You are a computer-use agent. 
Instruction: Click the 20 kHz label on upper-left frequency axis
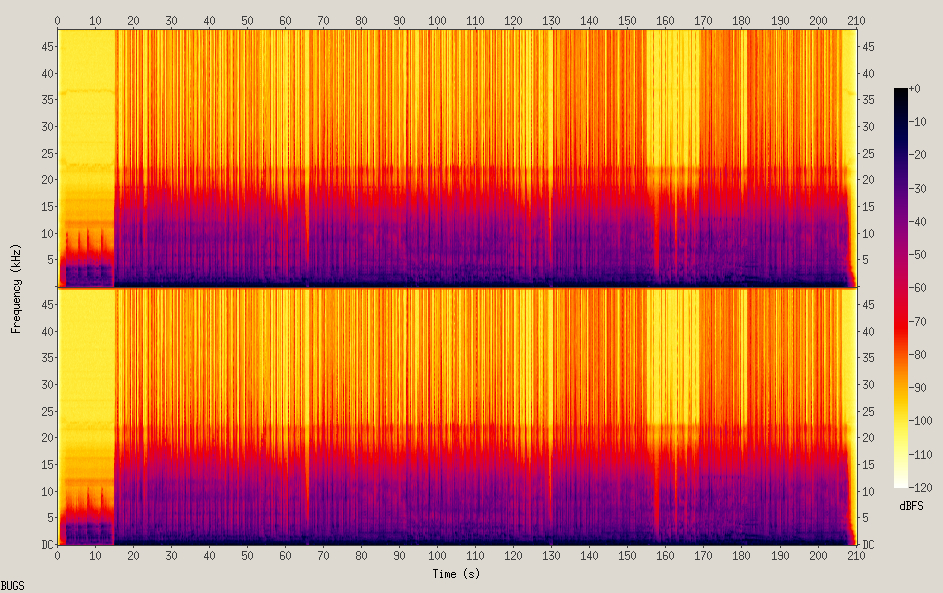pos(45,180)
